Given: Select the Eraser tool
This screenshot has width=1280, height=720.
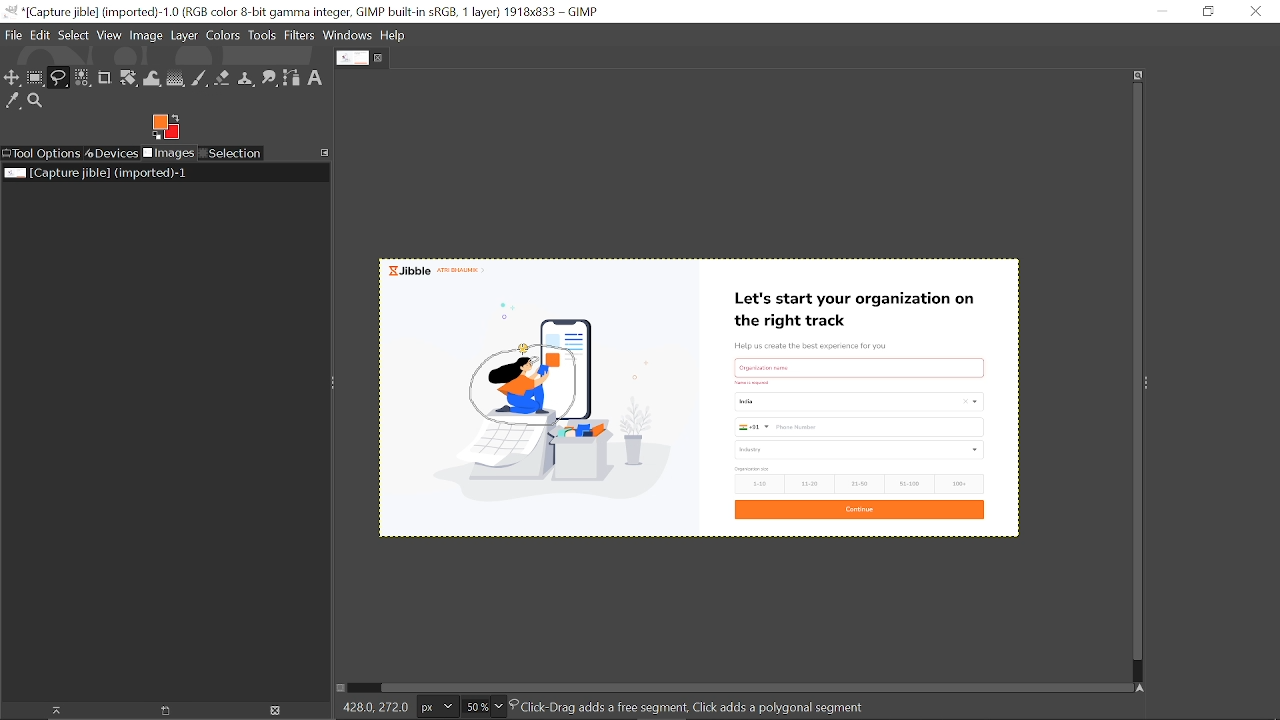Looking at the screenshot, I should (223, 79).
